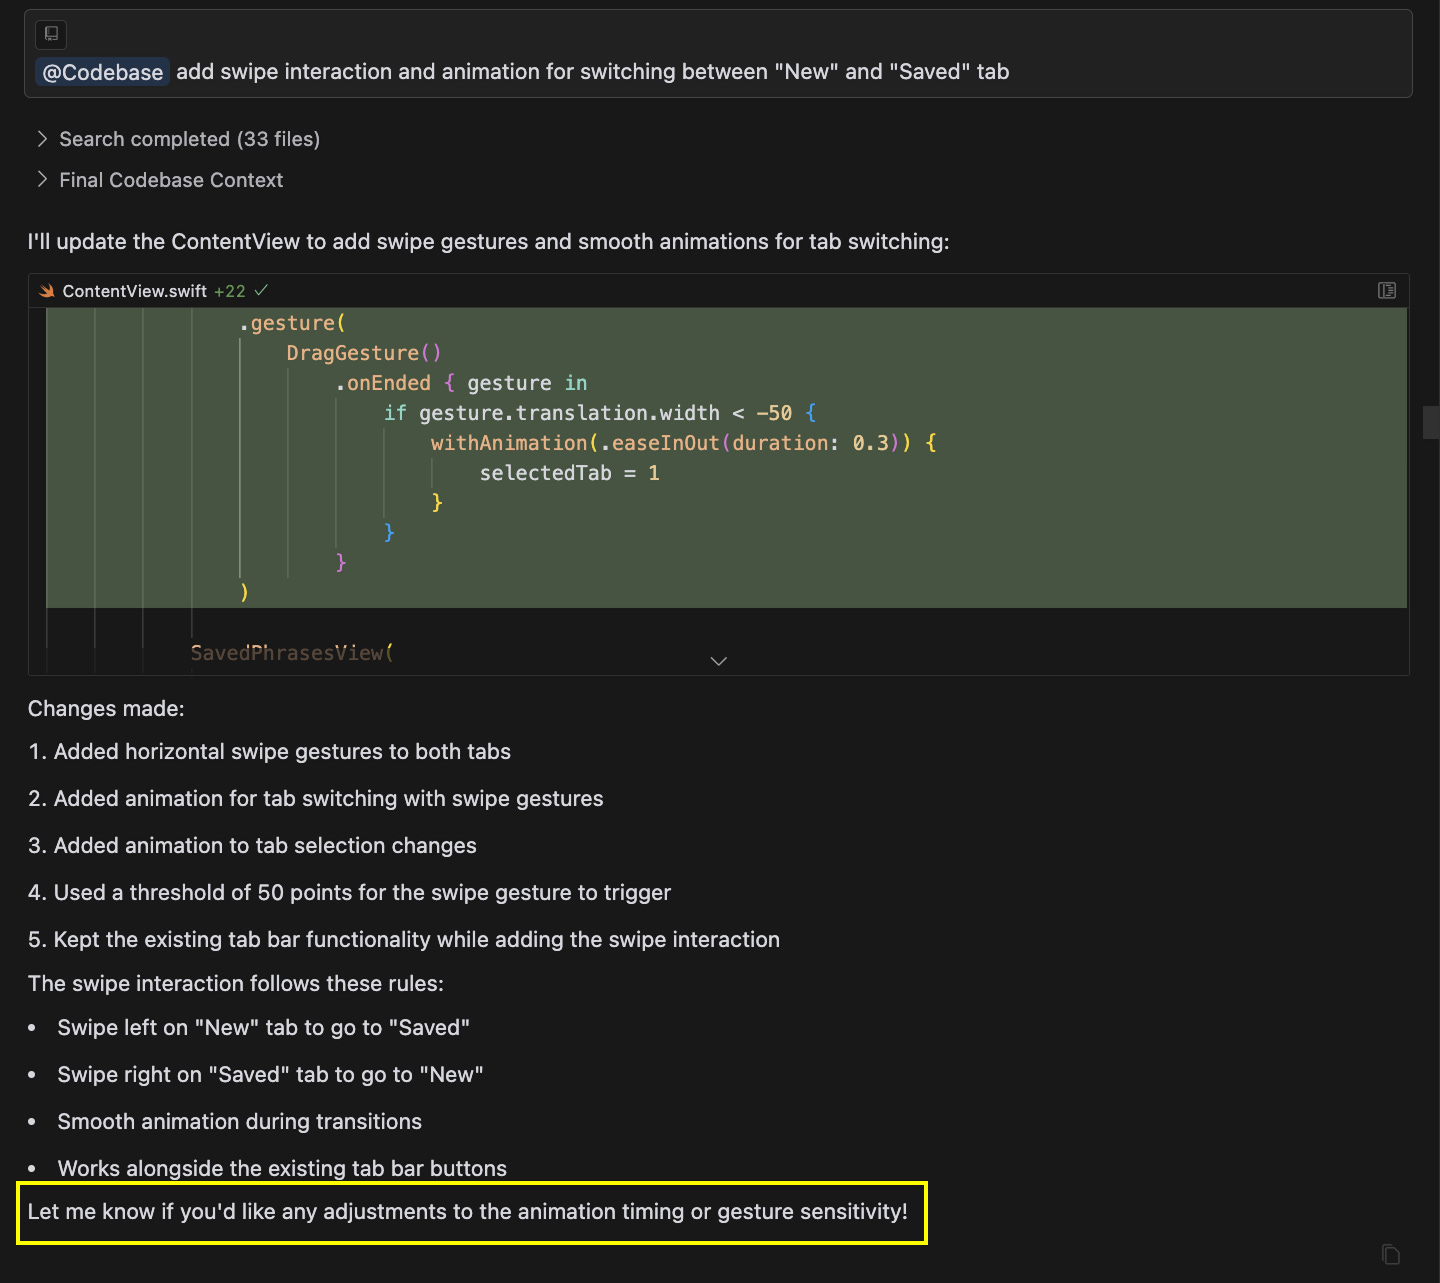Viewport: 1440px width, 1283px height.
Task: Click "Works alongside the existing tab bar buttons"
Action: [282, 1169]
